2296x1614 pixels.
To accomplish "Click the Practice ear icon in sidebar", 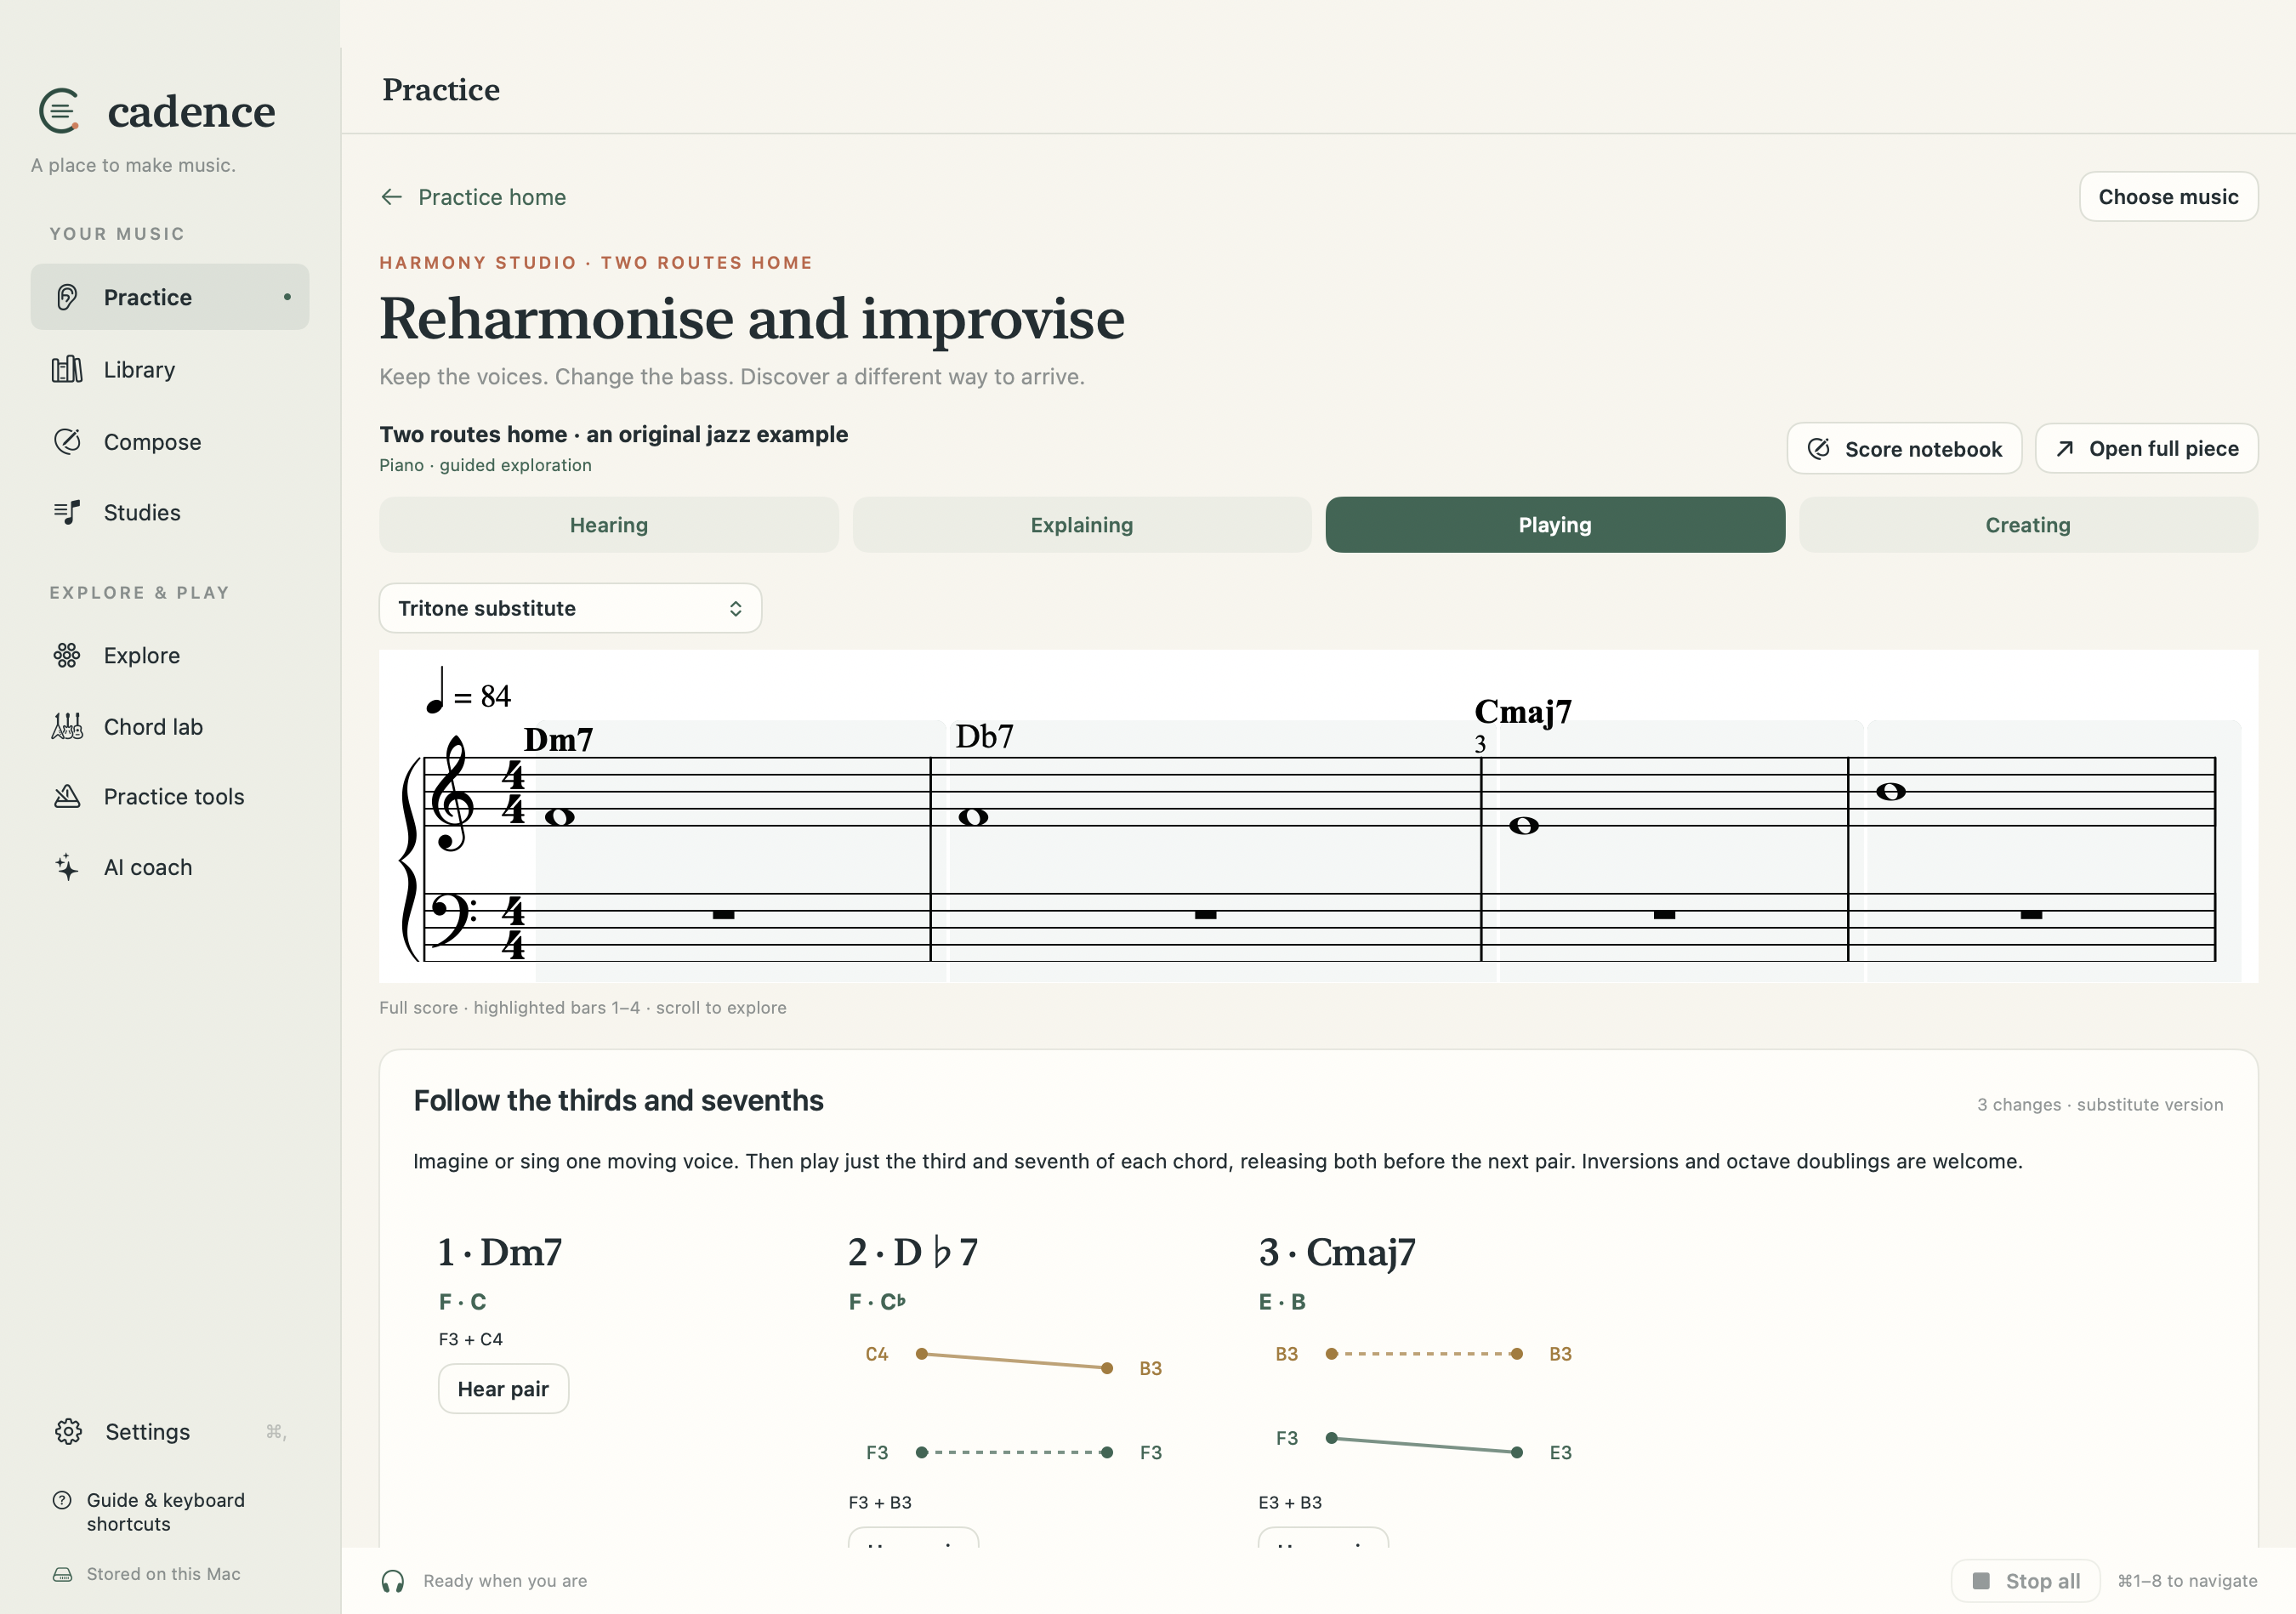I will (x=67, y=297).
